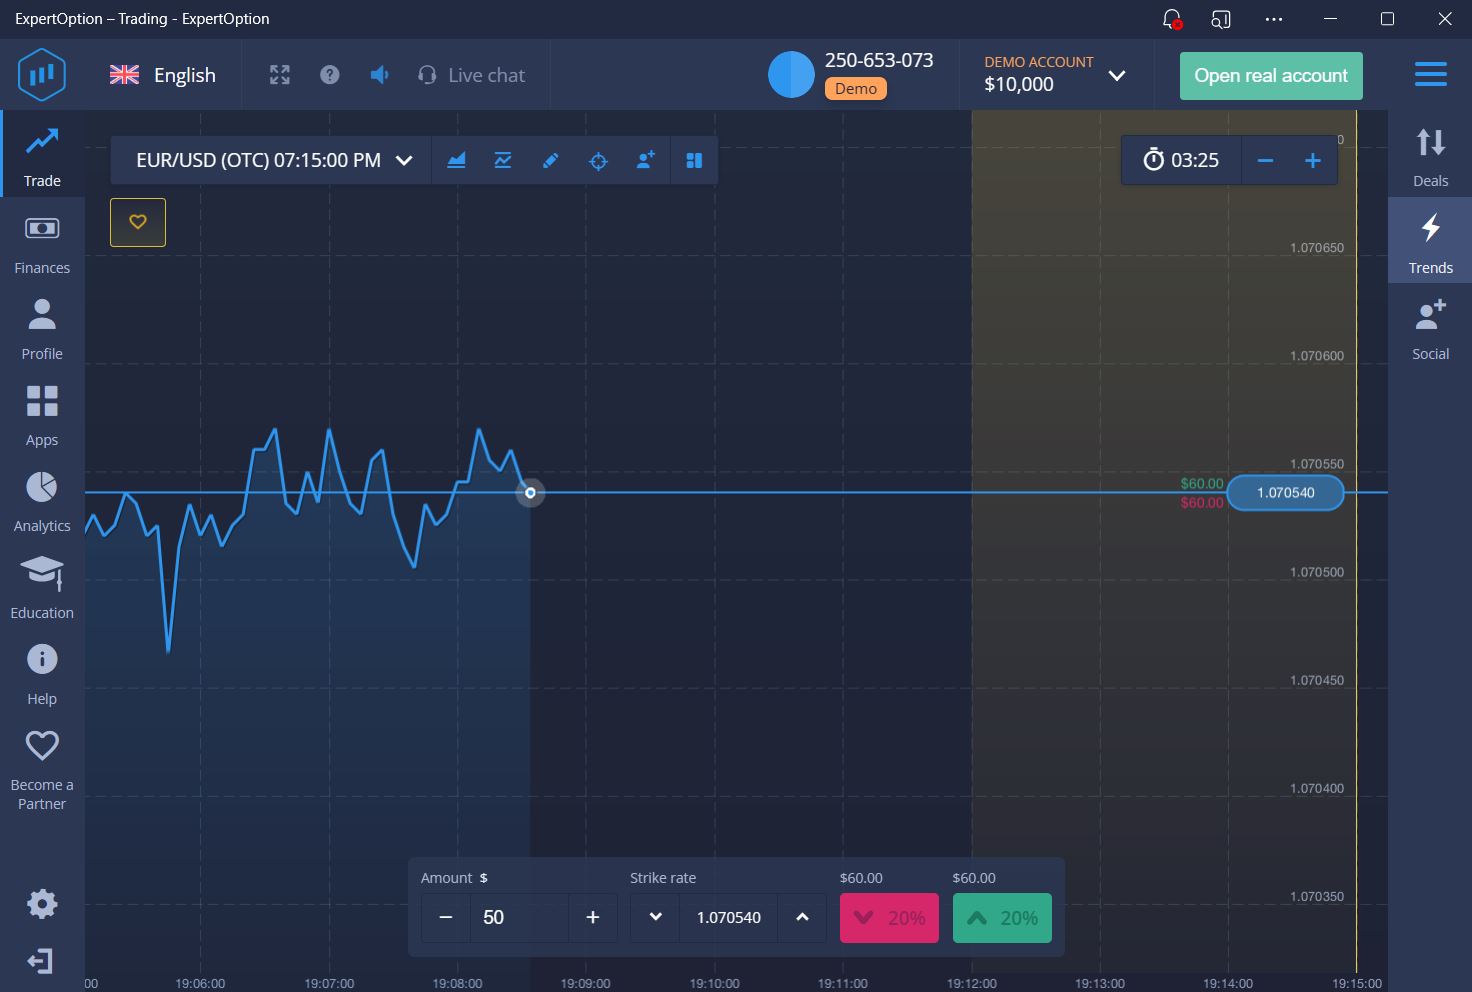Toggle EUR/USD as a favorite asset
1472x992 pixels.
(137, 222)
